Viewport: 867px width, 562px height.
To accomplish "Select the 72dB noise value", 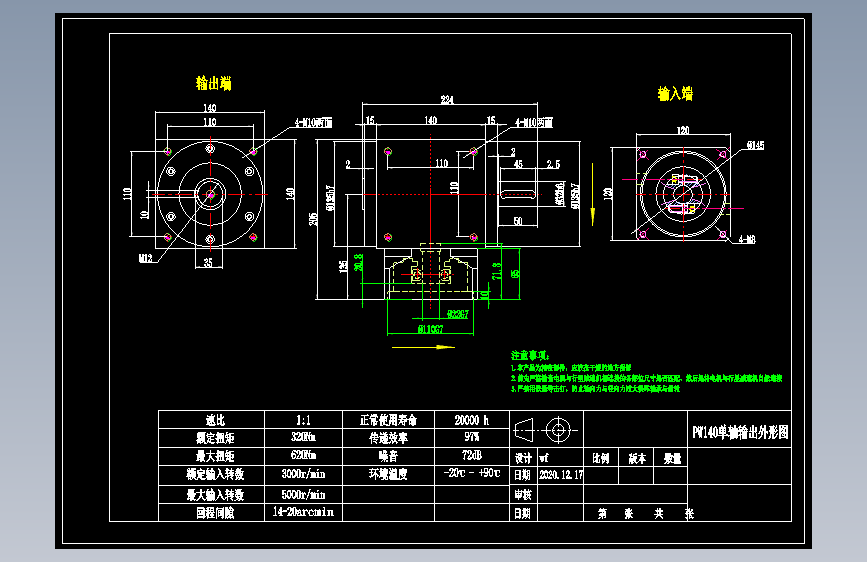I will click(x=472, y=455).
